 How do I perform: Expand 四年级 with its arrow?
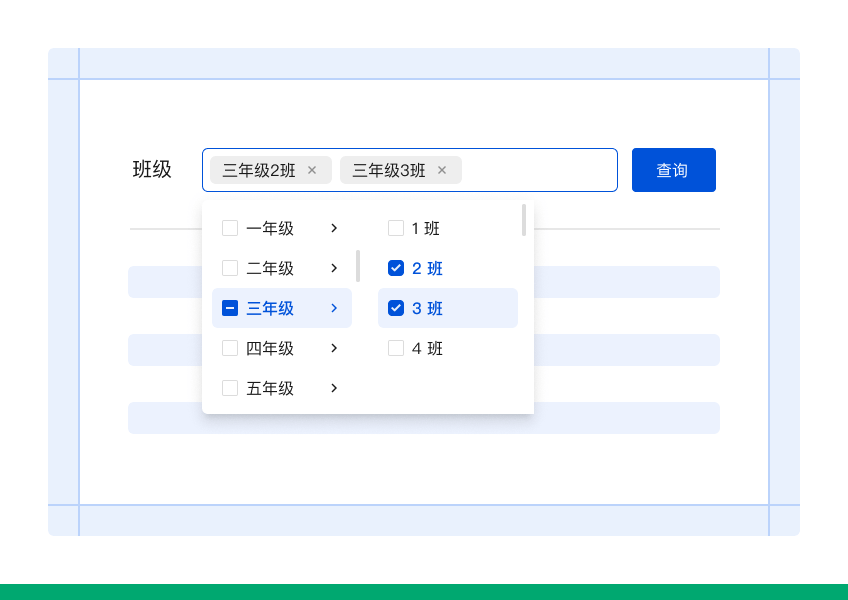click(334, 348)
